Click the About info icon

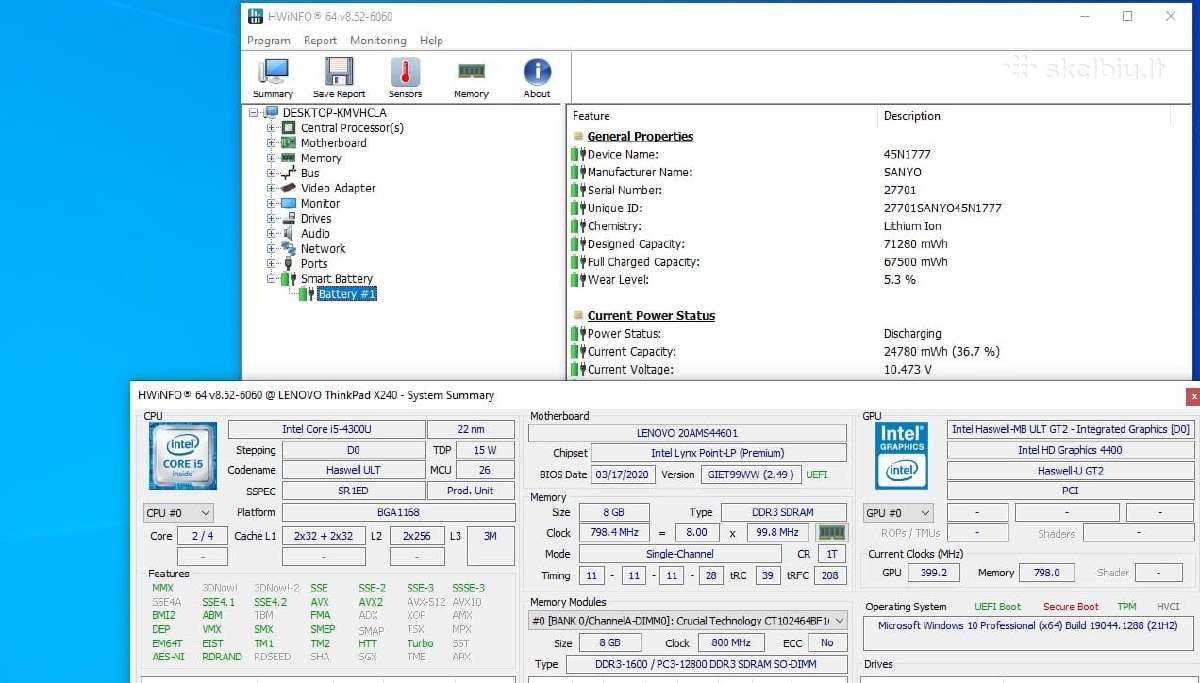click(537, 72)
